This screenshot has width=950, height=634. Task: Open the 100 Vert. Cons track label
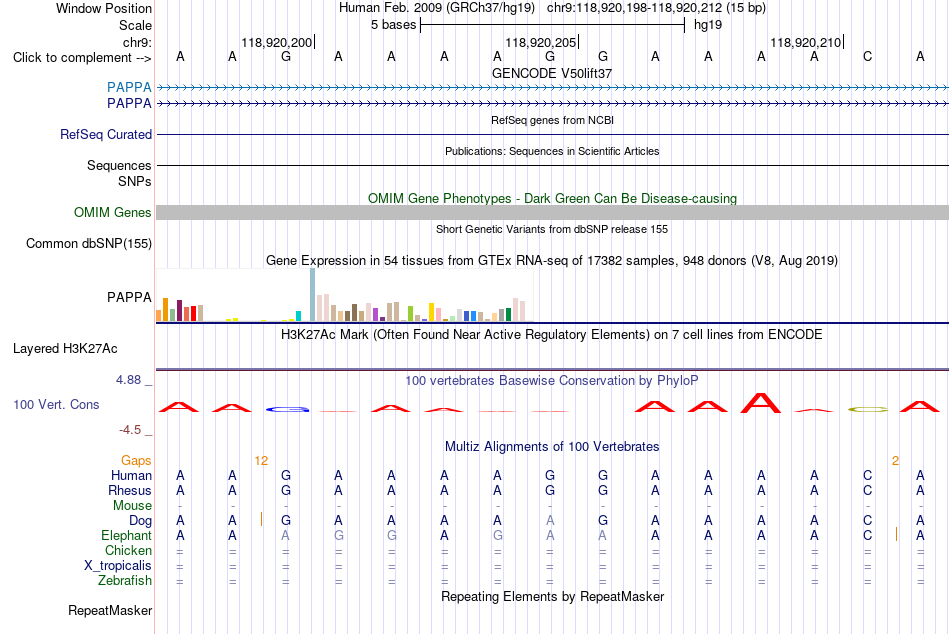tap(56, 404)
